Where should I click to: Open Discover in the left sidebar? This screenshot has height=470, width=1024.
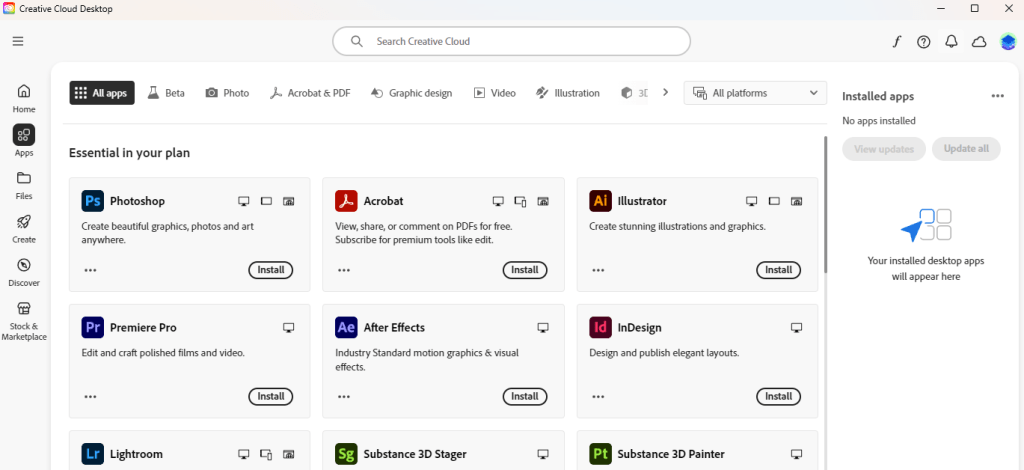click(24, 272)
